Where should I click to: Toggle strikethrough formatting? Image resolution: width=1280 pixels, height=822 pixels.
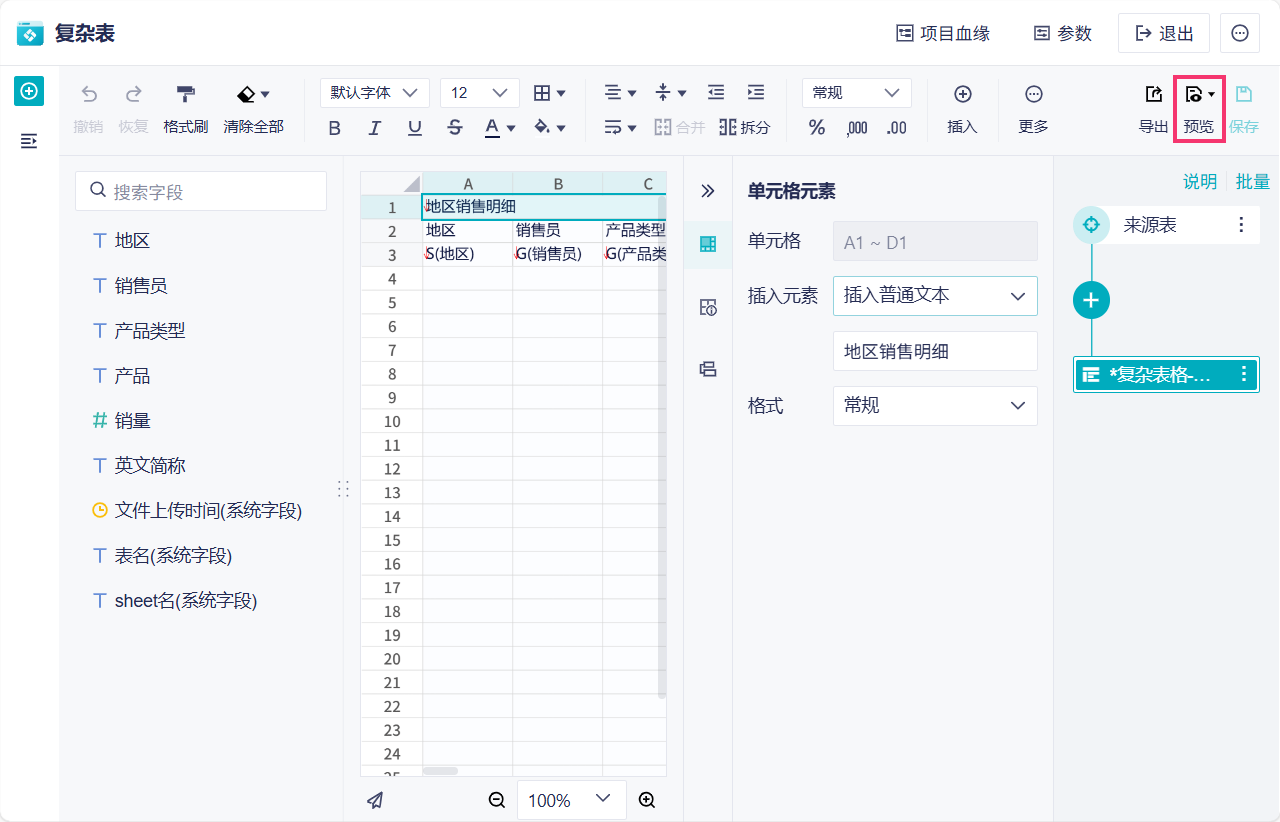pyautogui.click(x=455, y=128)
